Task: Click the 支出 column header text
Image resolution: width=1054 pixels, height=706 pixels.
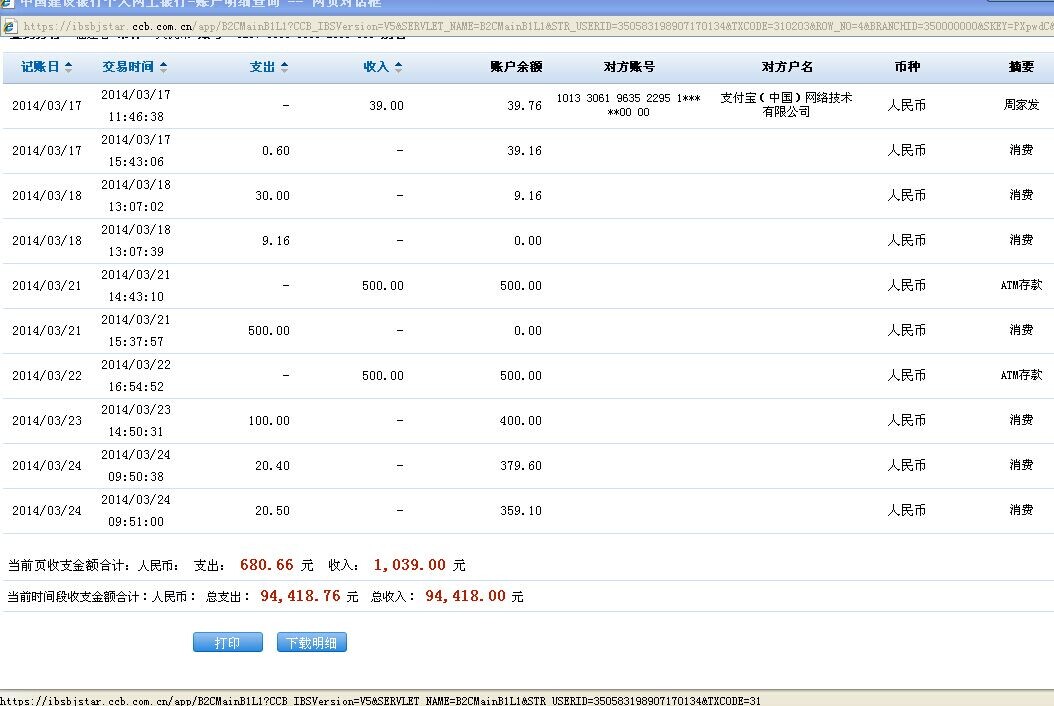Action: [262, 67]
